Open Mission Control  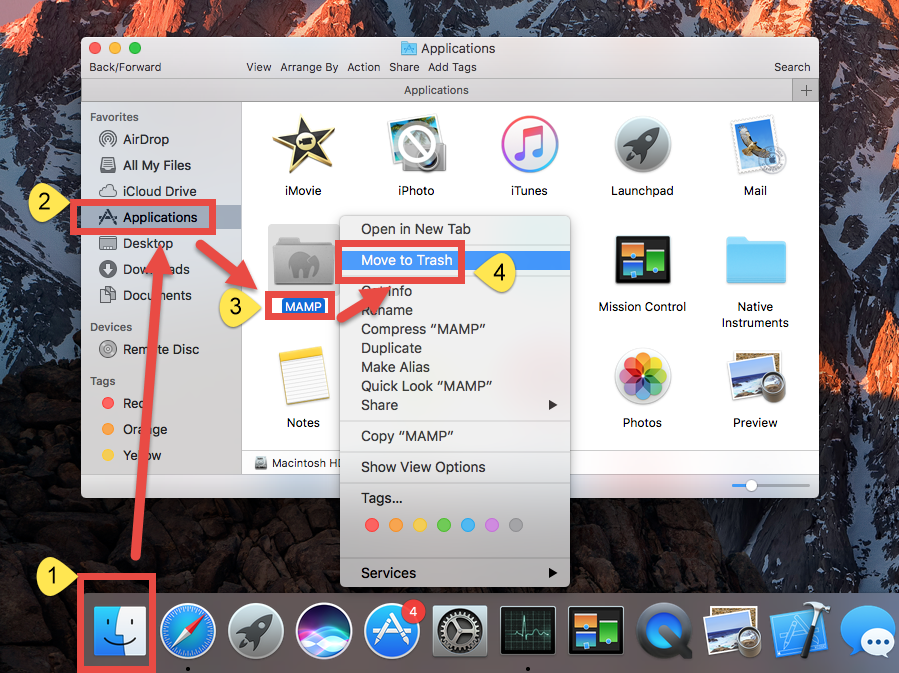(642, 259)
